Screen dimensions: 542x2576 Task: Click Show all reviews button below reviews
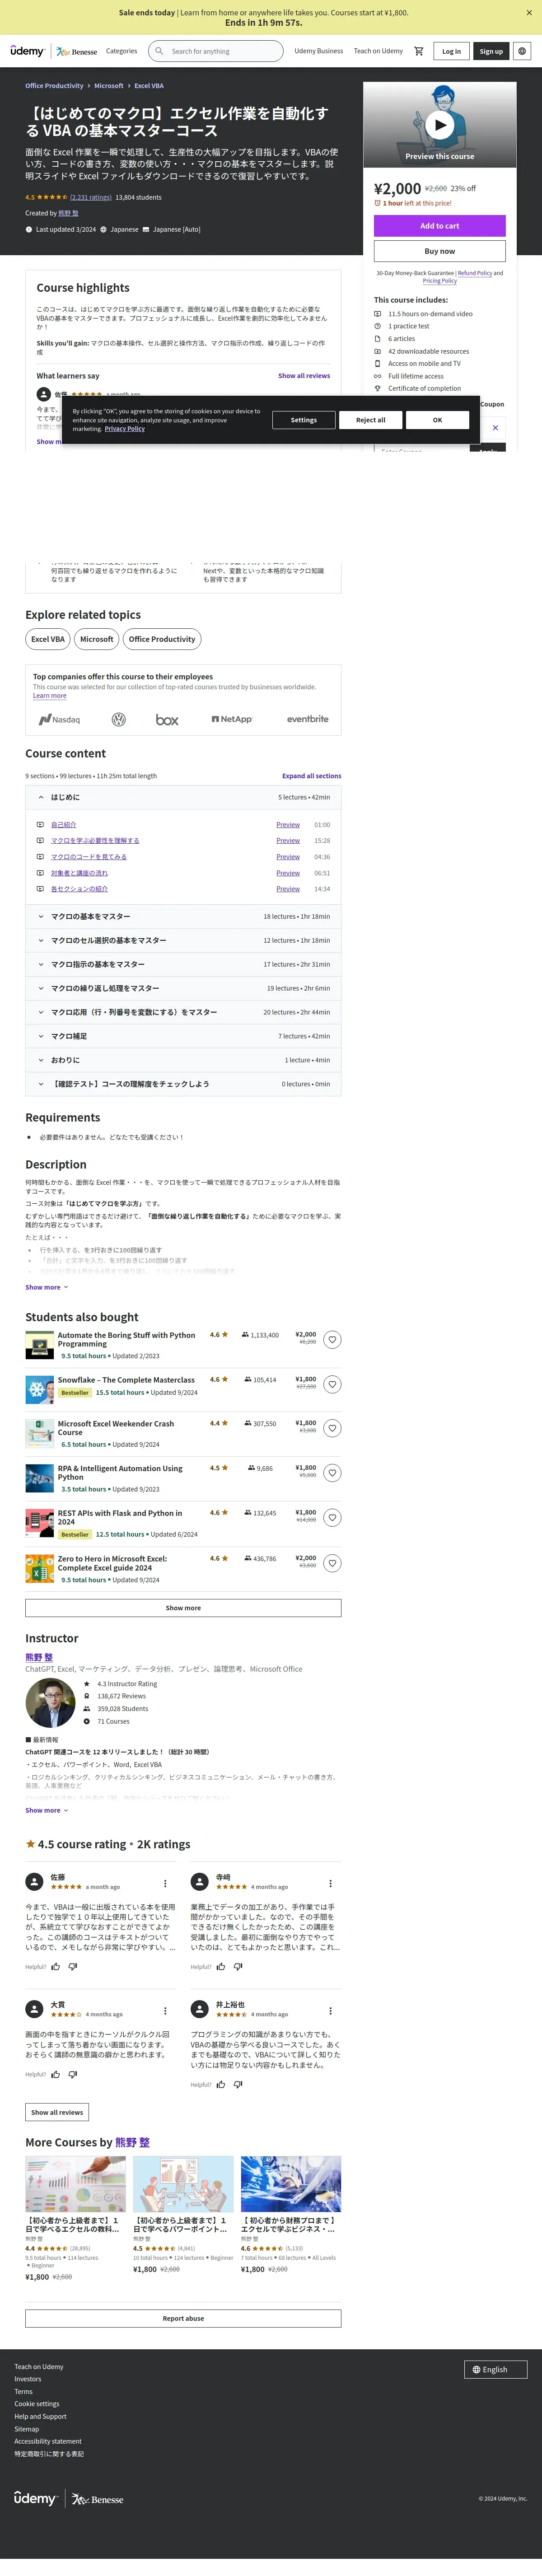57,2112
